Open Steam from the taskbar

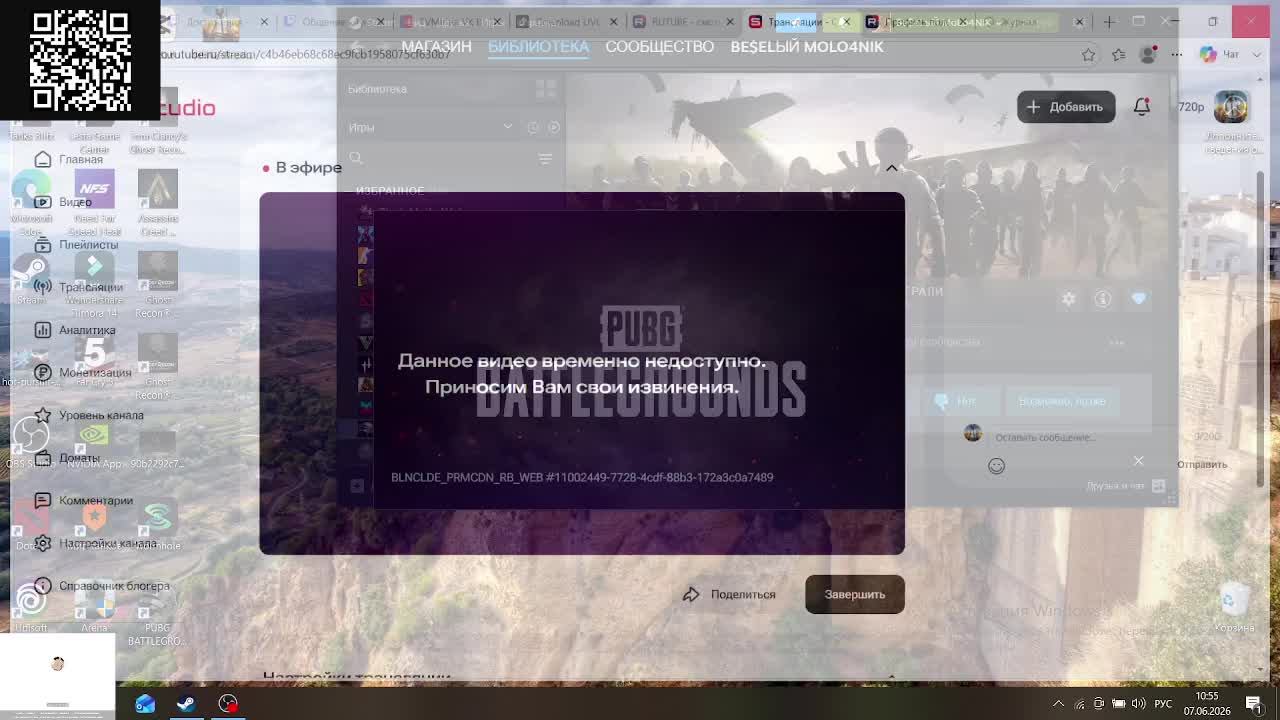(x=186, y=703)
